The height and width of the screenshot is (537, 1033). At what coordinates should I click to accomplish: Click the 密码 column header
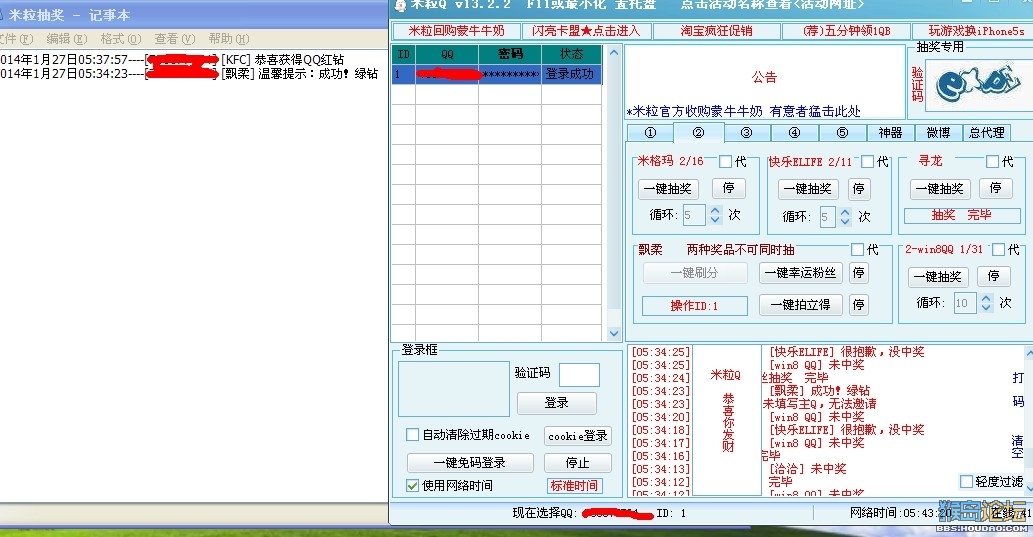(510, 54)
